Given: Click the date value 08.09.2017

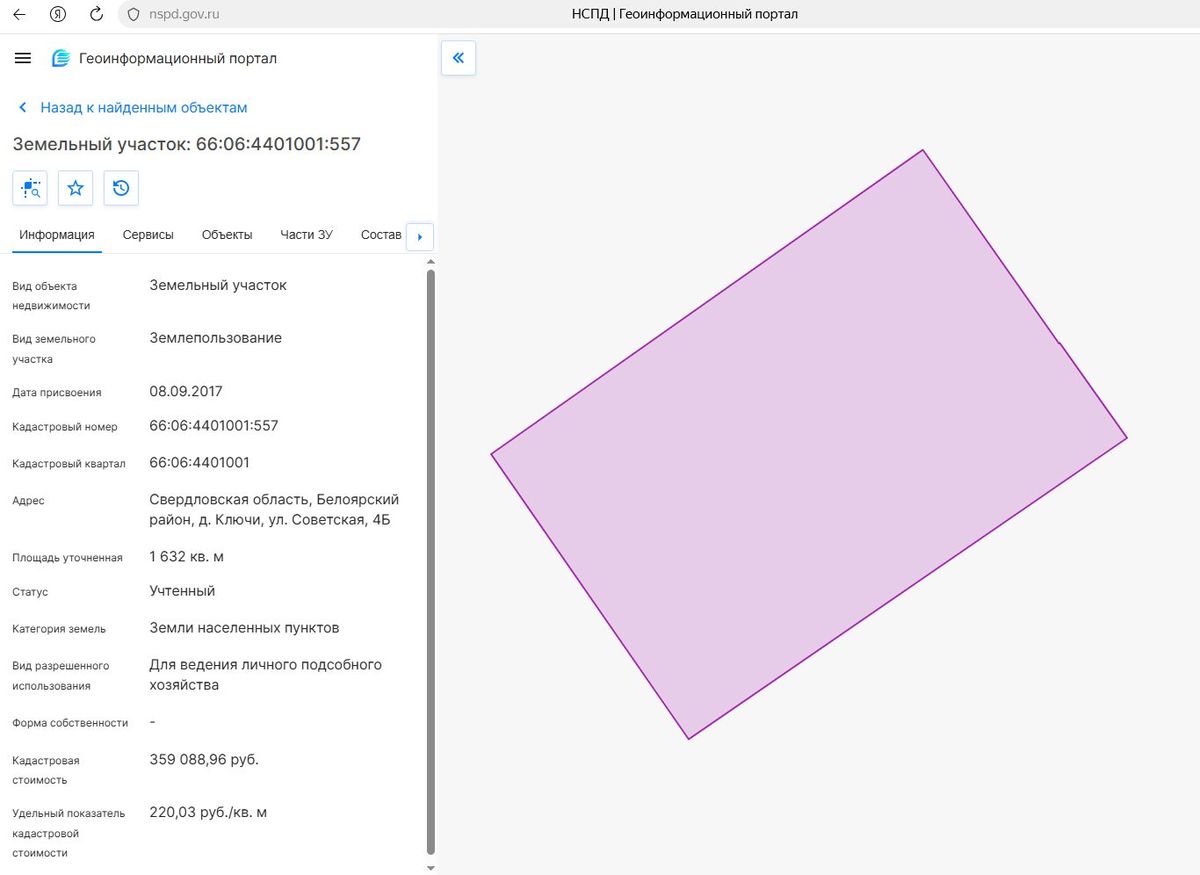Looking at the screenshot, I should [x=186, y=391].
